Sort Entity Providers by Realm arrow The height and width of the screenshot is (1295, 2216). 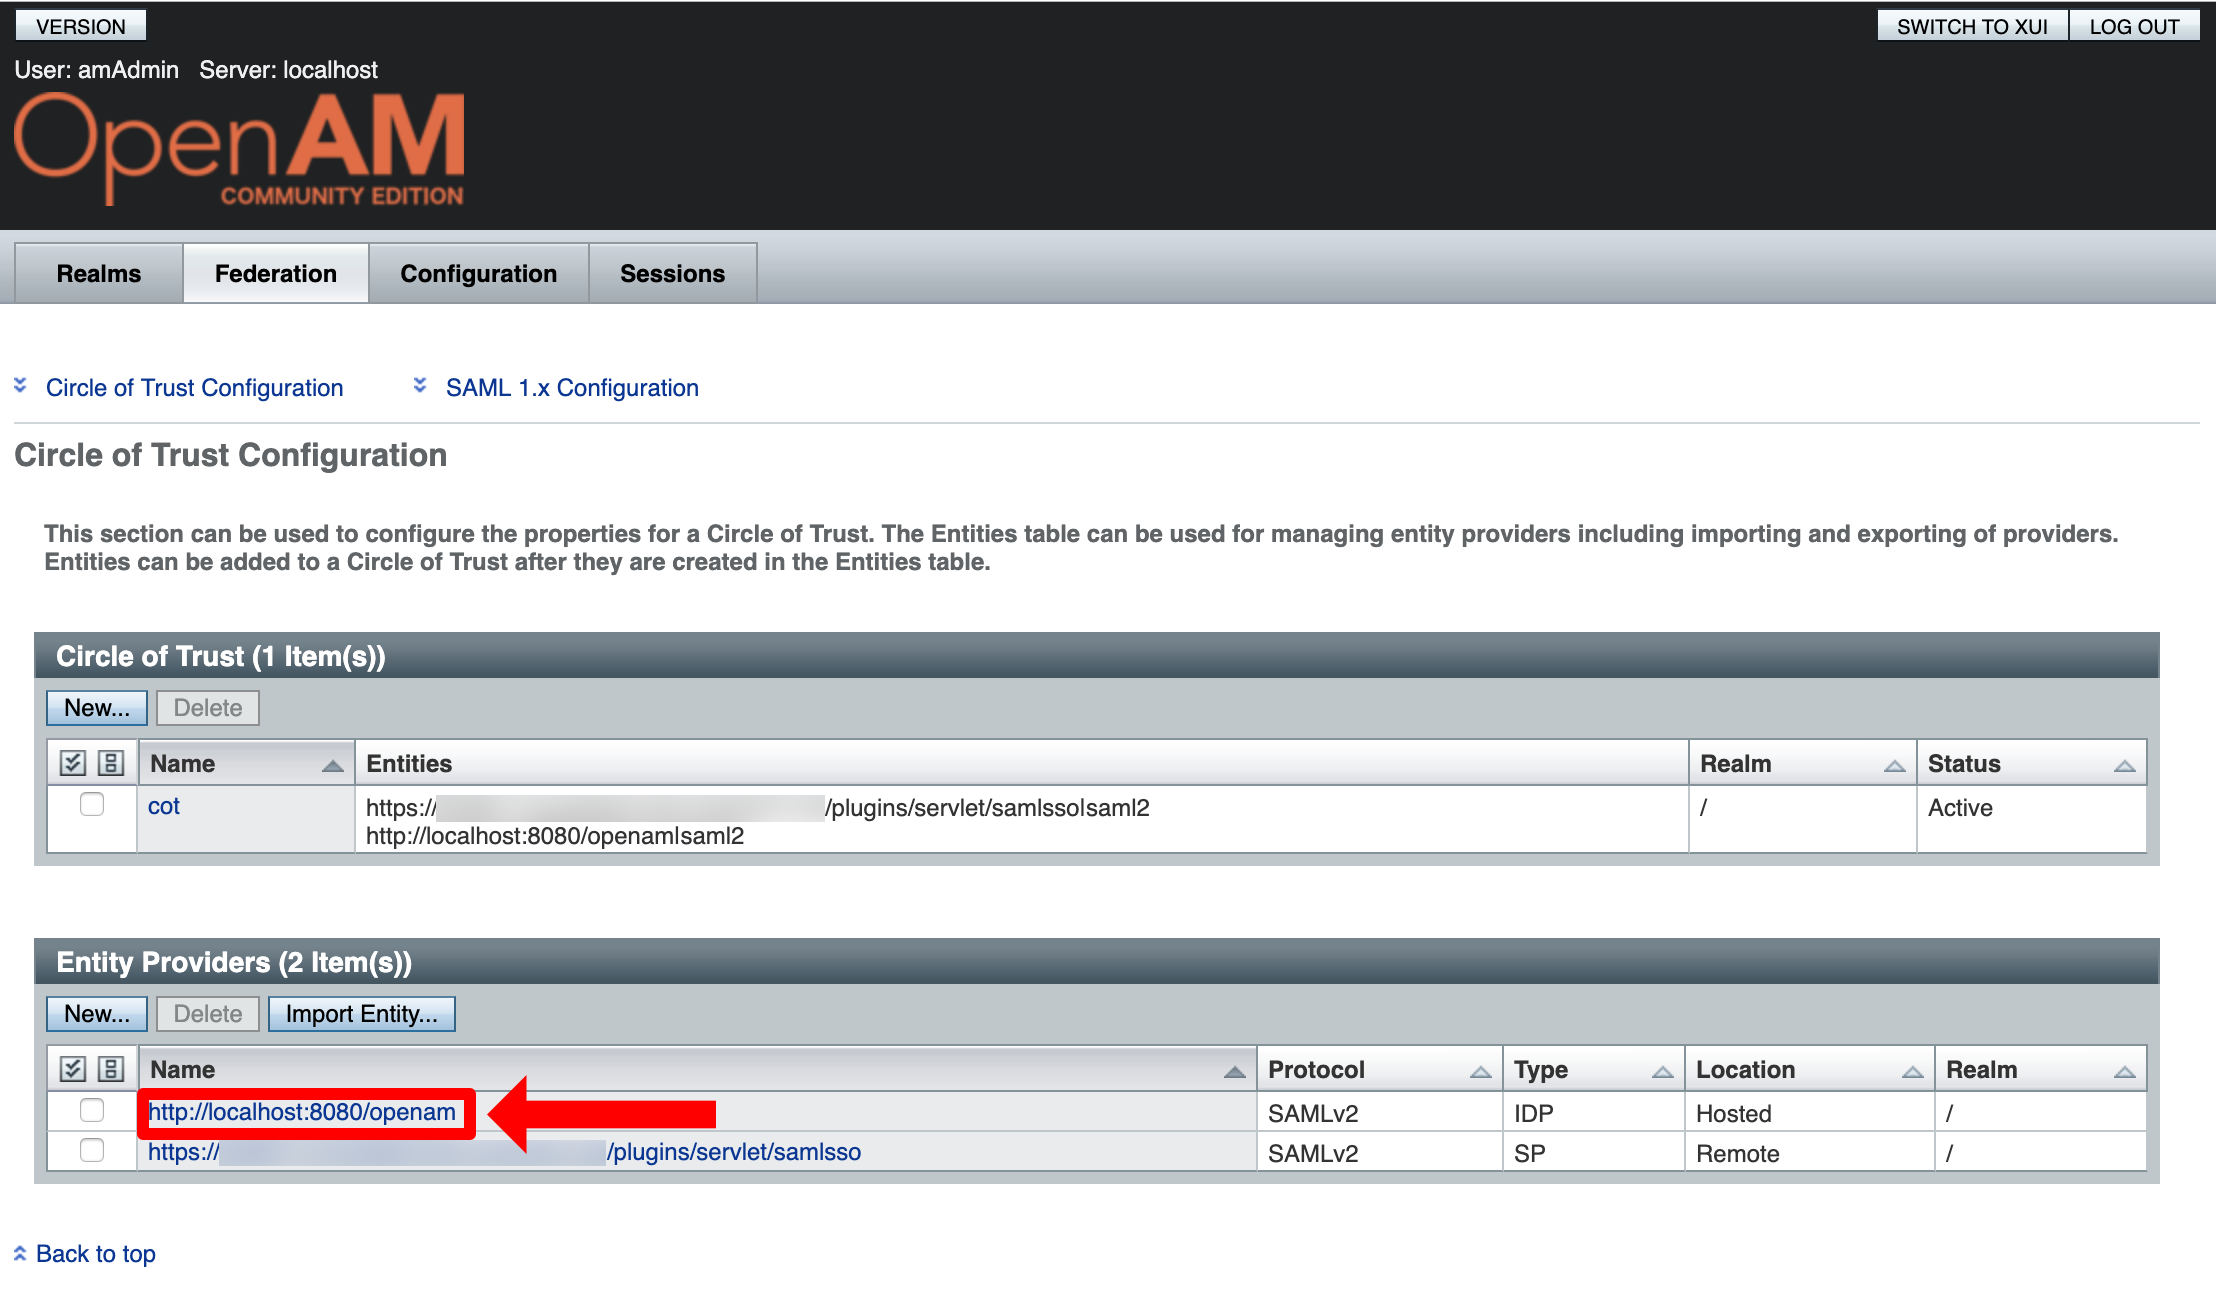pyautogui.click(x=2125, y=1072)
